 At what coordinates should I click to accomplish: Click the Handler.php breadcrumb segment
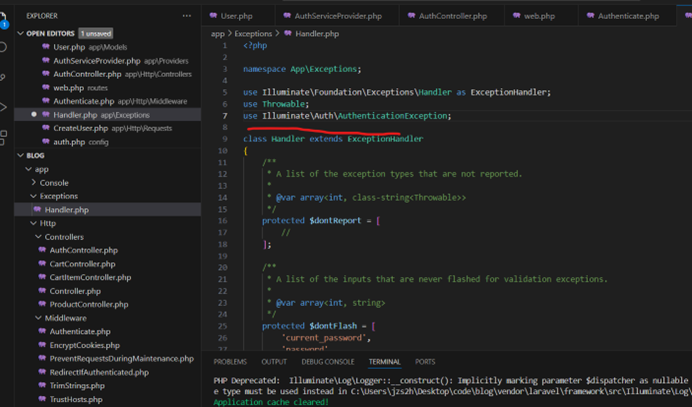[x=317, y=34]
